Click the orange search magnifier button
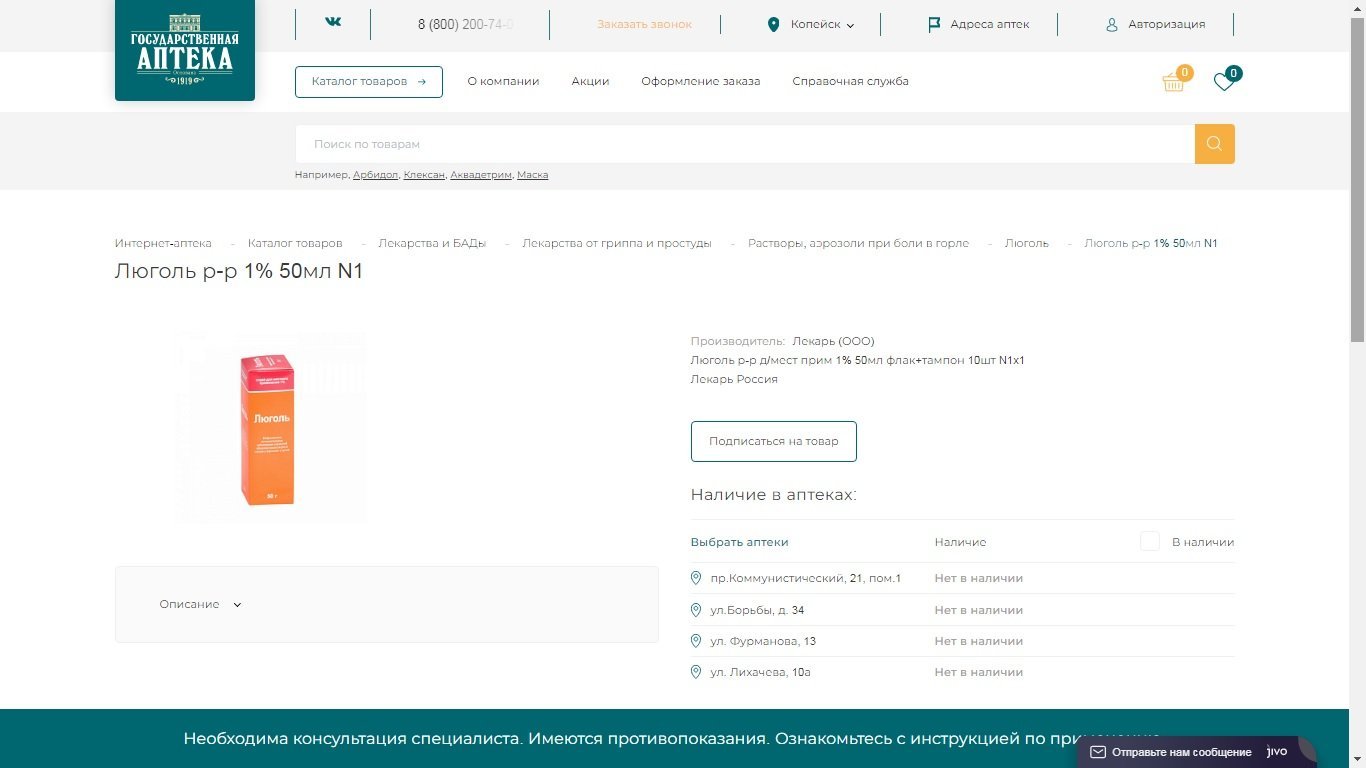This screenshot has width=1366, height=768. coord(1215,144)
